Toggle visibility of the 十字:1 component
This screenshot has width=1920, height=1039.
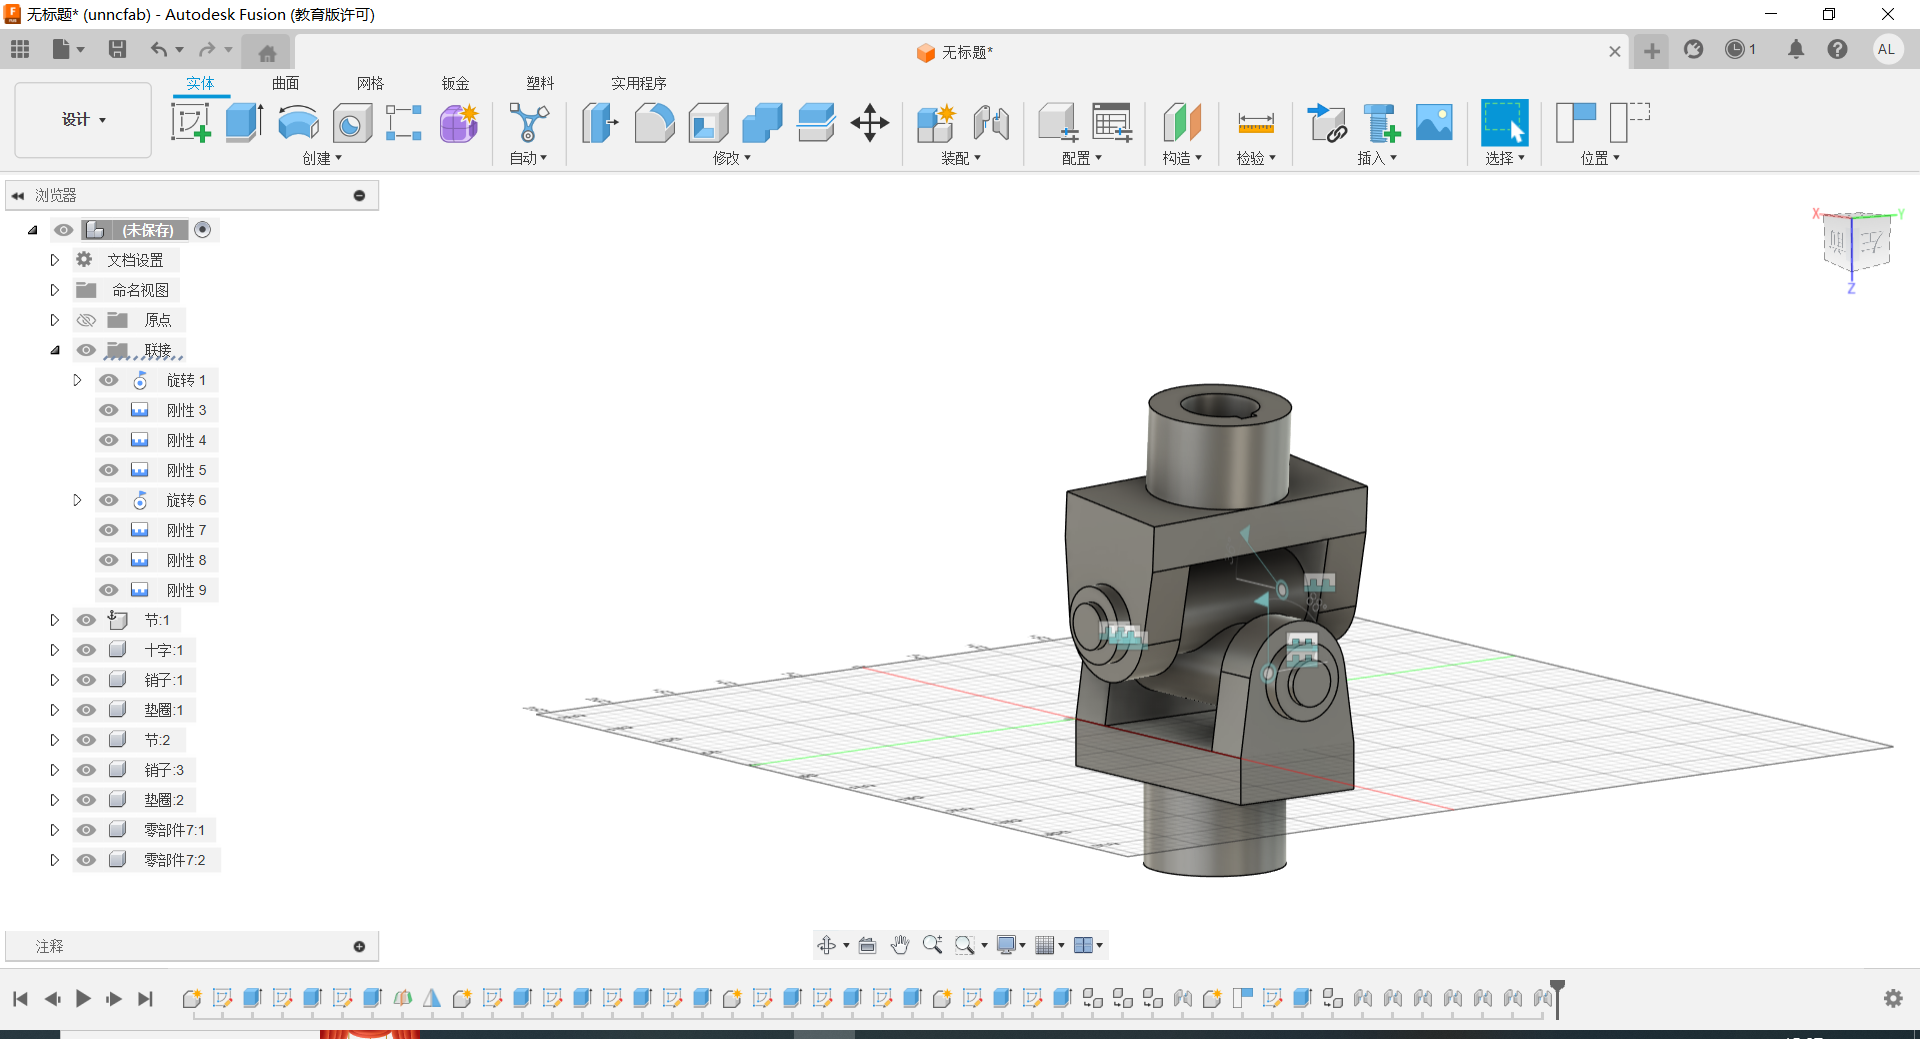[x=87, y=650]
